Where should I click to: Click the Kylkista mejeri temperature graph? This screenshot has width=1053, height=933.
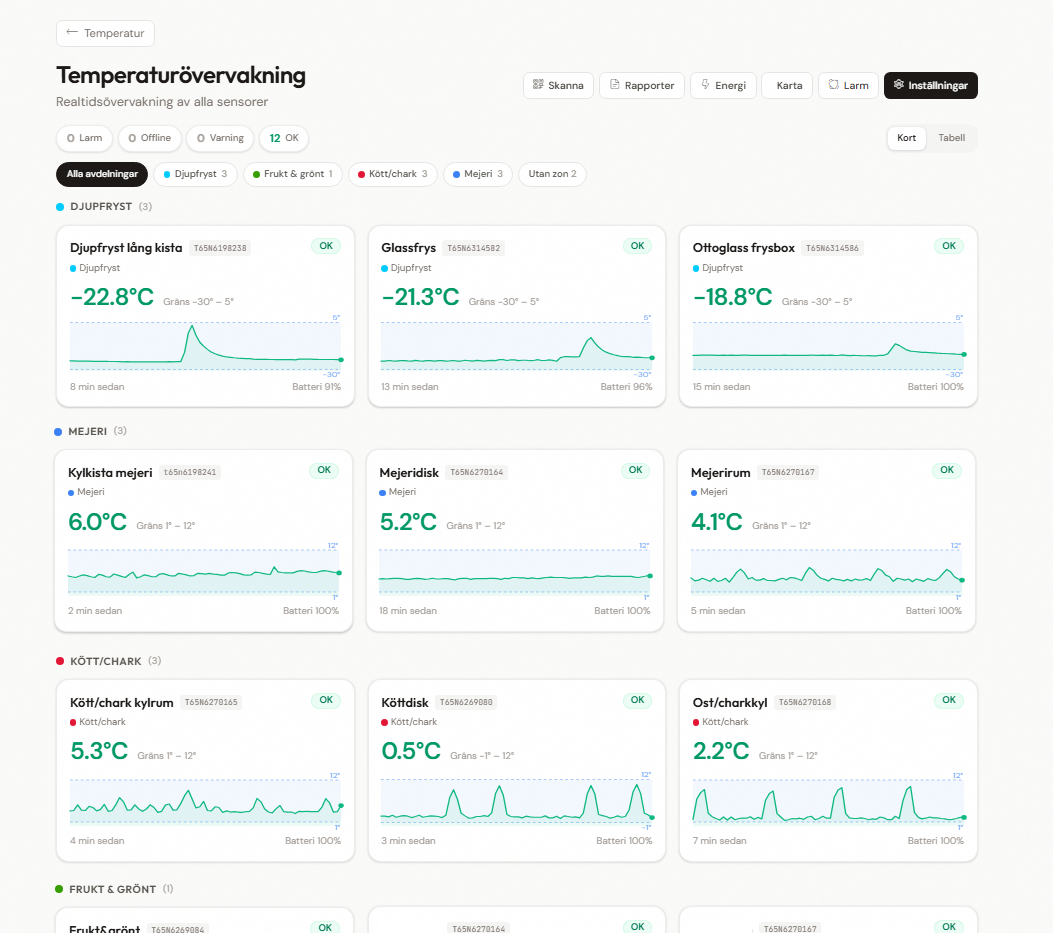coord(203,571)
